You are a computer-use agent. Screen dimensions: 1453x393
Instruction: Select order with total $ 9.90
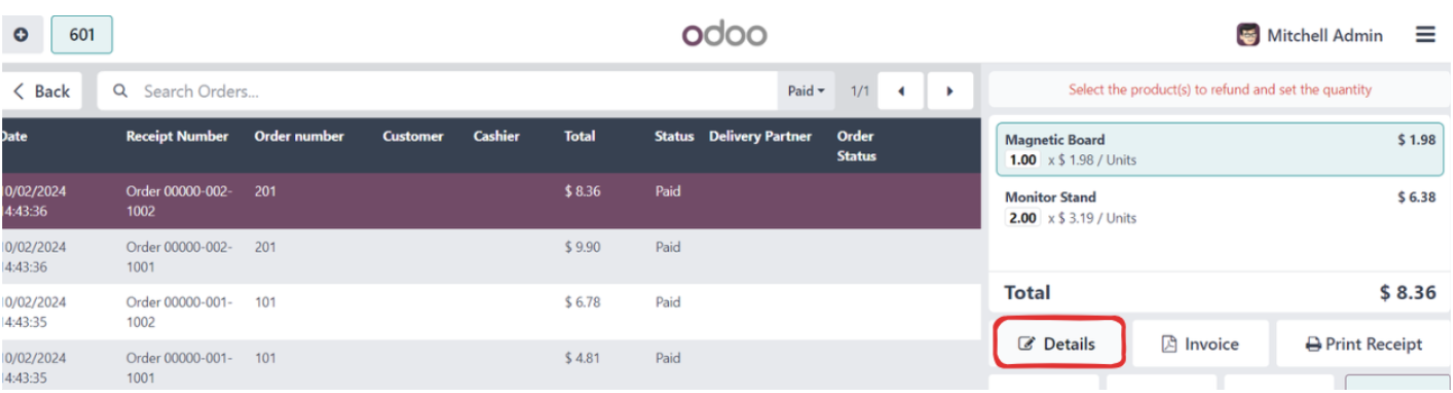(x=491, y=257)
